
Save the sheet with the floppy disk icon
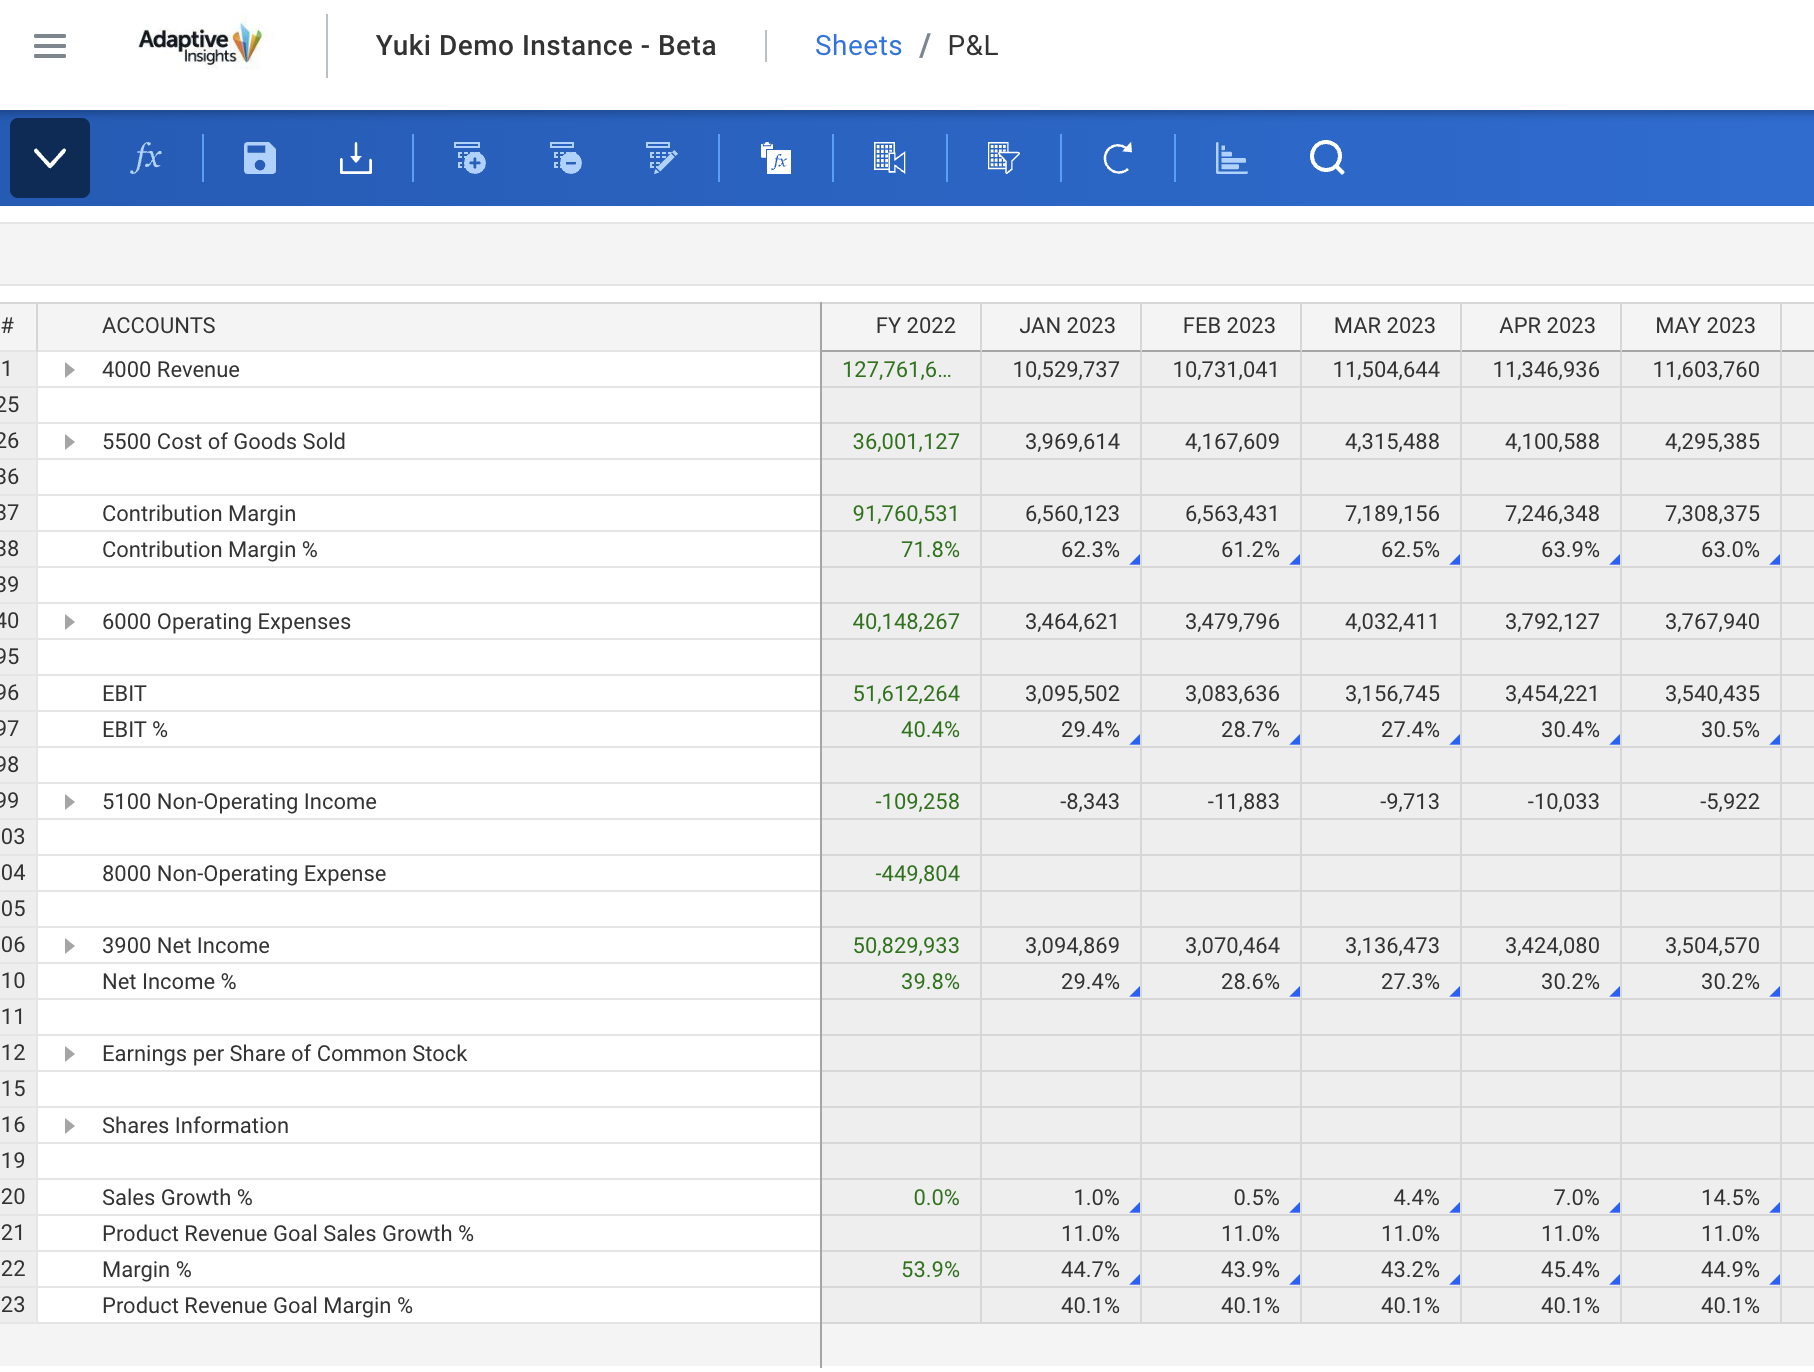coord(260,158)
